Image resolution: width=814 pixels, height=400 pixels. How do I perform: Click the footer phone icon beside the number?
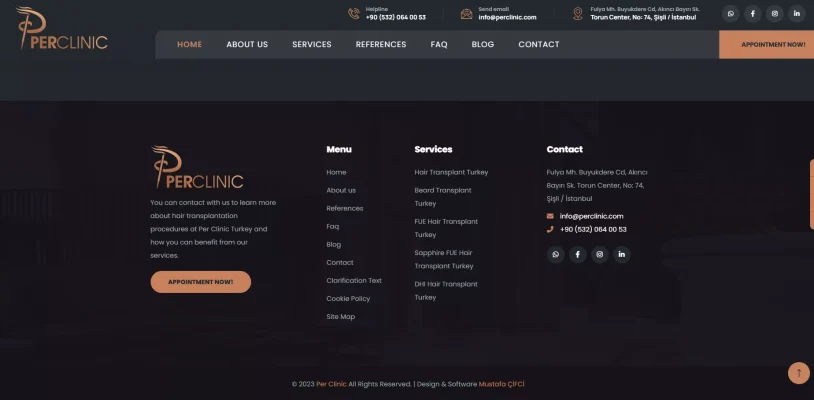pos(550,229)
